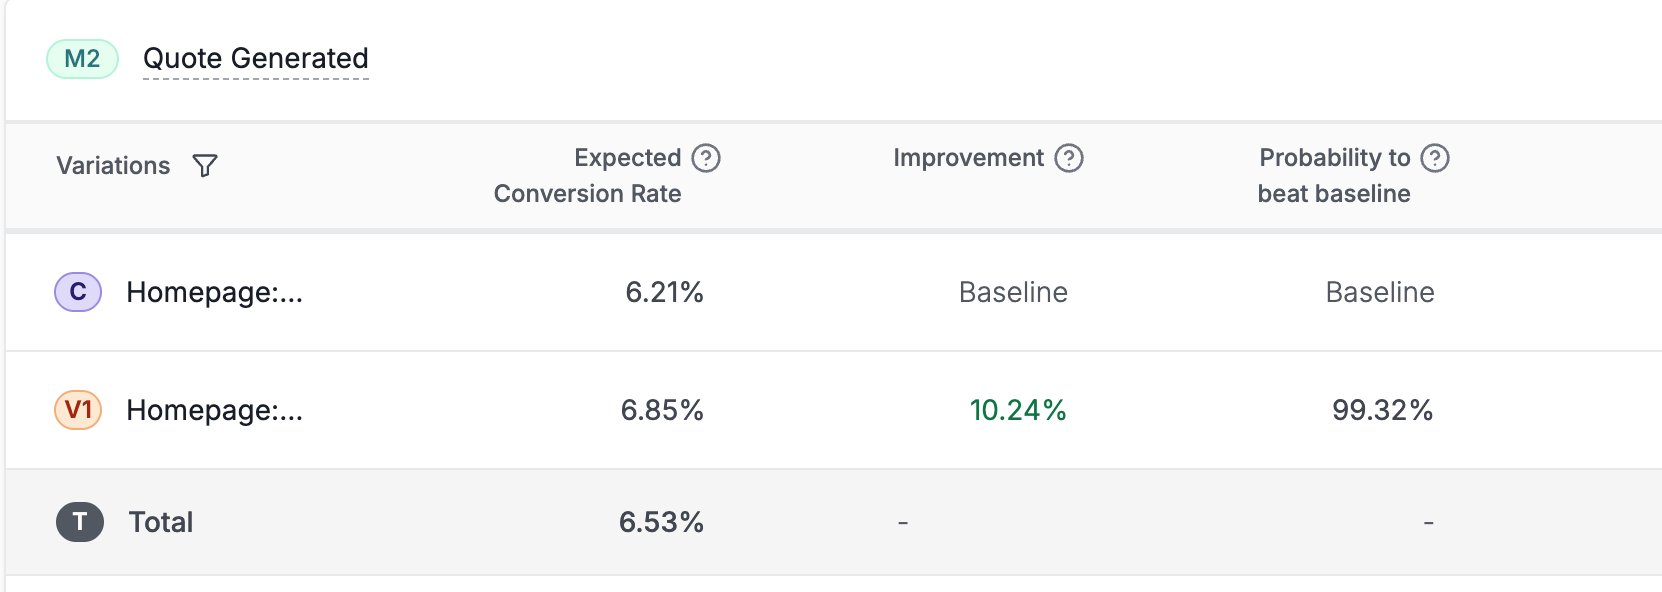The height and width of the screenshot is (592, 1662).
Task: Click the Improvement column header
Action: click(x=968, y=158)
